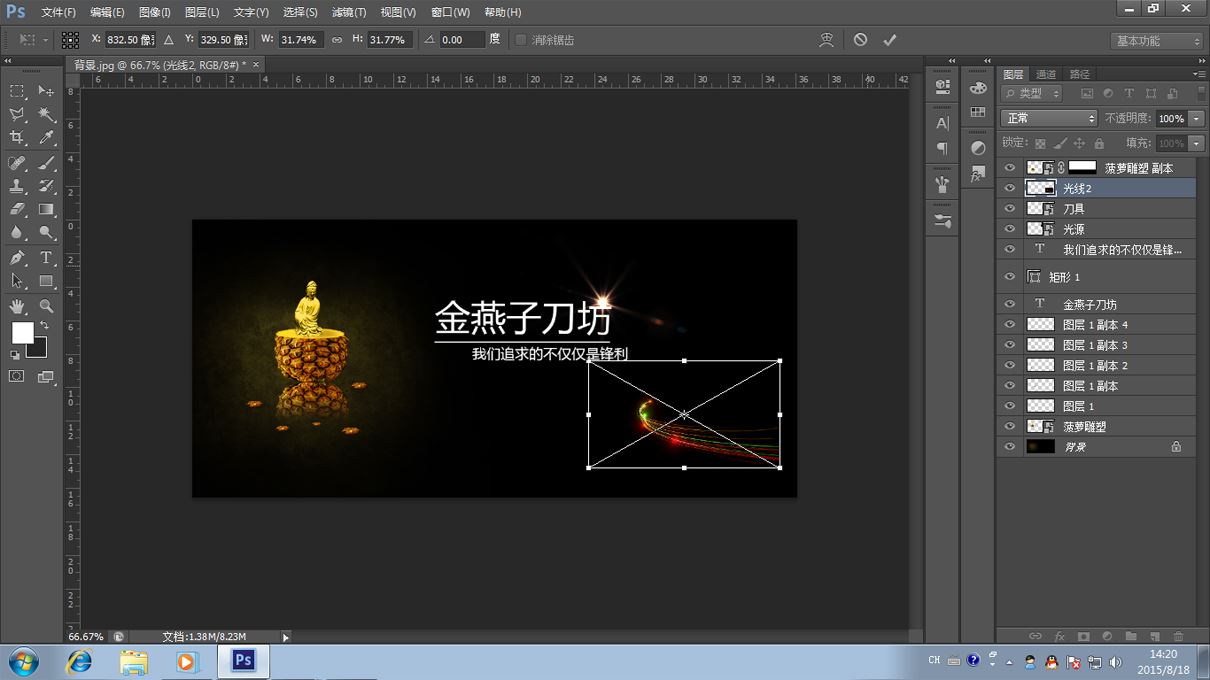The width and height of the screenshot is (1210, 680).
Task: Collapse the toolbox double-arrow
Action: click(8, 62)
